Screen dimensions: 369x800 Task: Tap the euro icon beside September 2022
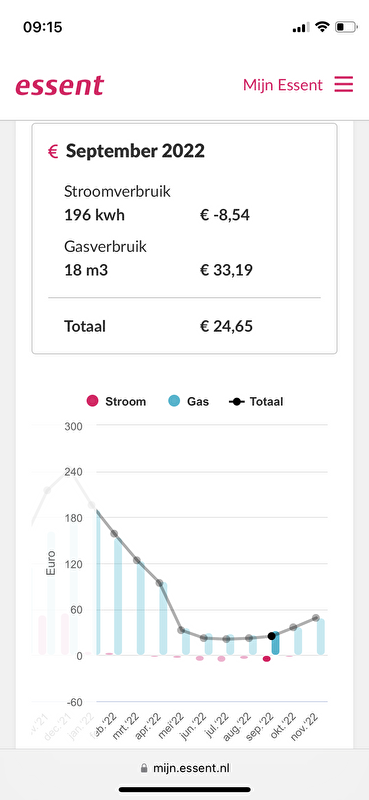tap(53, 151)
